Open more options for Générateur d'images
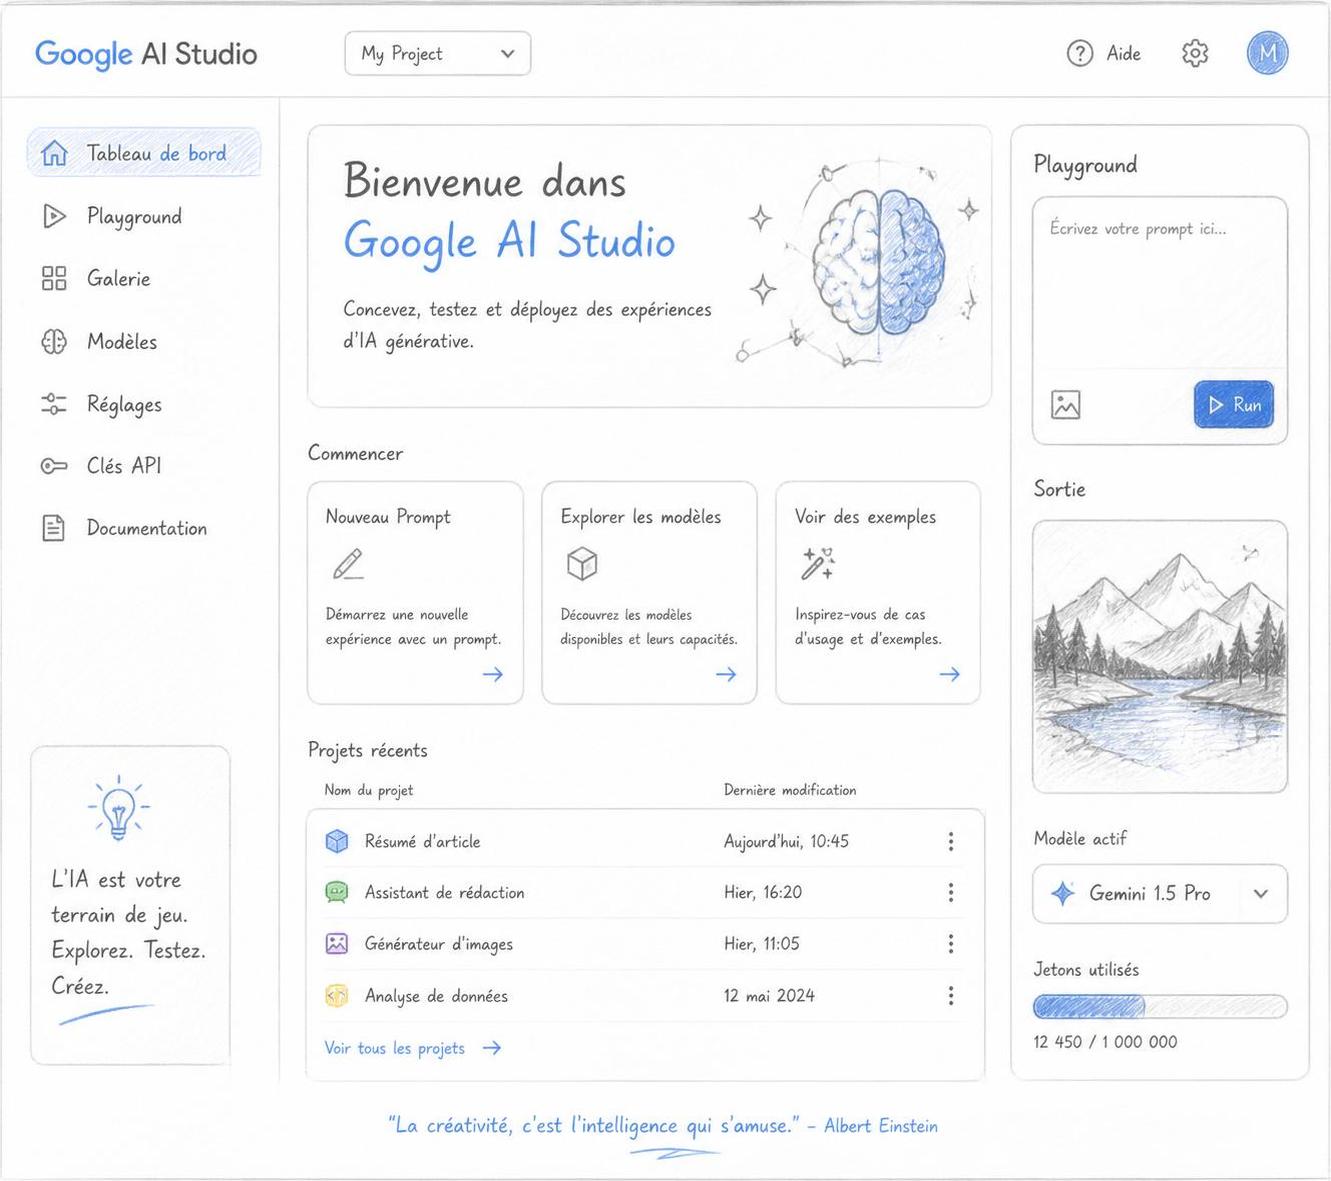The image size is (1331, 1181). tap(950, 943)
